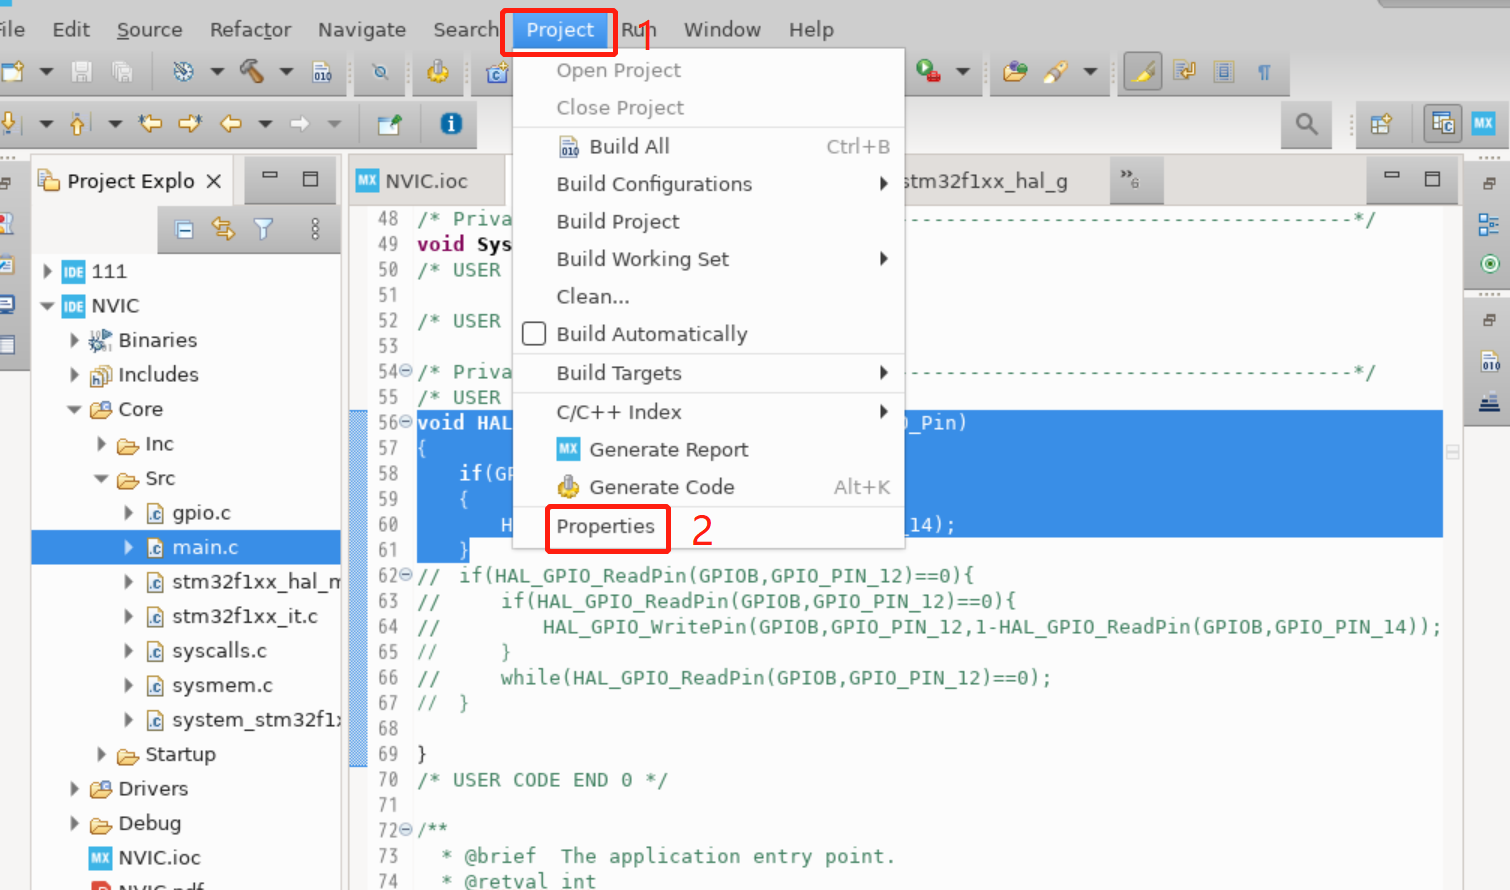The width and height of the screenshot is (1510, 890).
Task: Toggle Link with Editor in Project Explorer
Action: pos(223,230)
